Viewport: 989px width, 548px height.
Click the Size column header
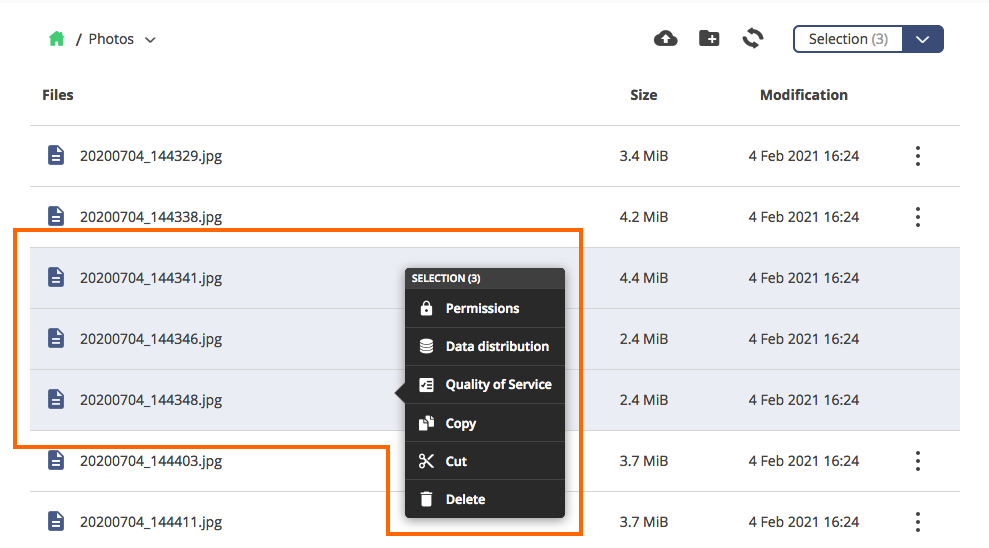pos(643,95)
